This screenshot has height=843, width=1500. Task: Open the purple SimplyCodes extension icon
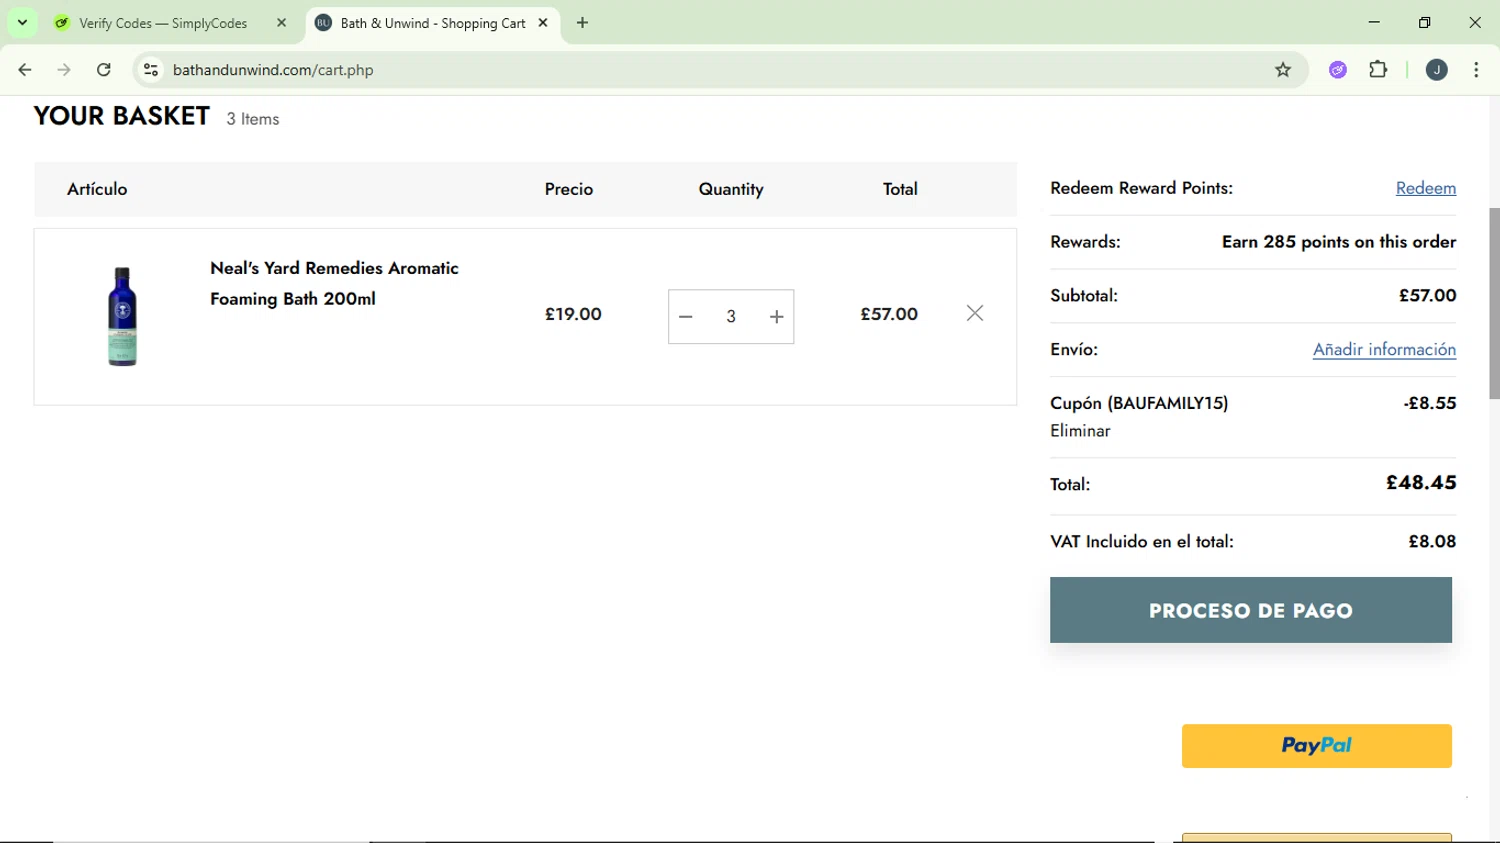coord(1338,70)
